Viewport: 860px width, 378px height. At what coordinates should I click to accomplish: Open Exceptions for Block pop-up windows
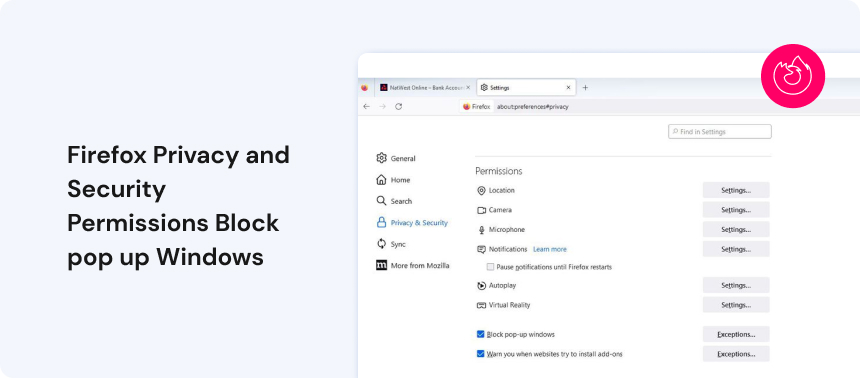tap(736, 334)
